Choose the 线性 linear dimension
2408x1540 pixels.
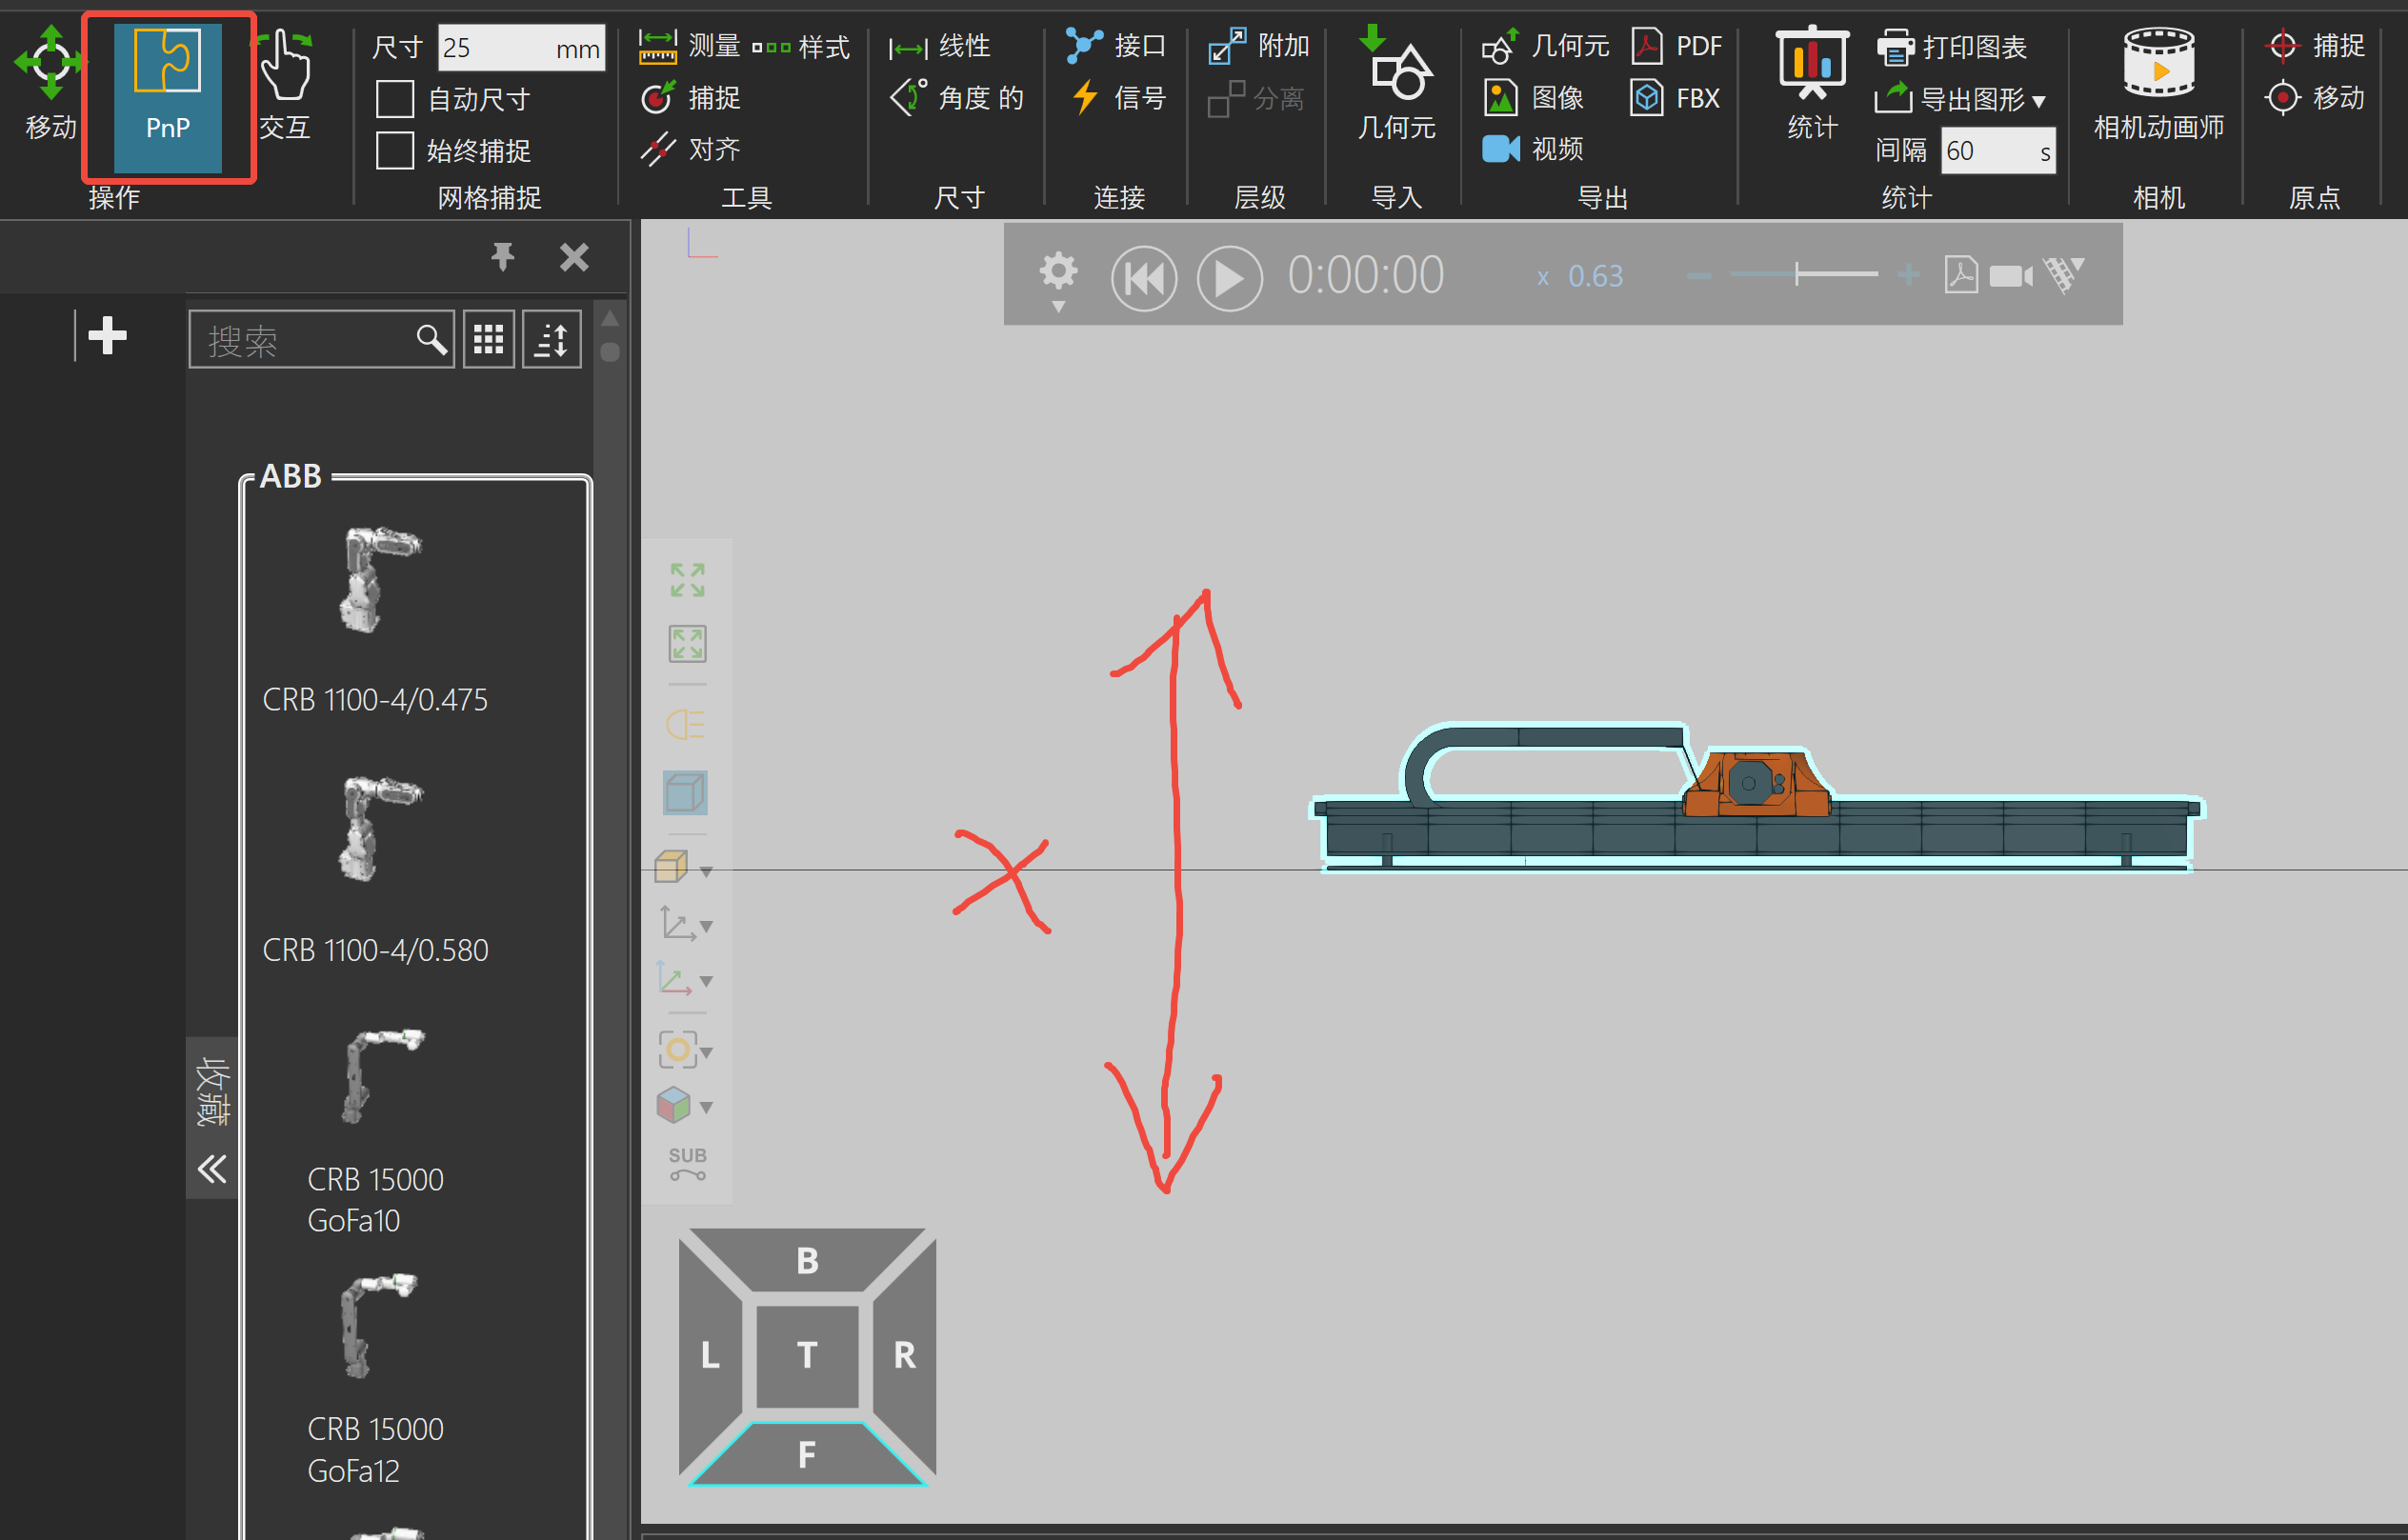(x=940, y=46)
